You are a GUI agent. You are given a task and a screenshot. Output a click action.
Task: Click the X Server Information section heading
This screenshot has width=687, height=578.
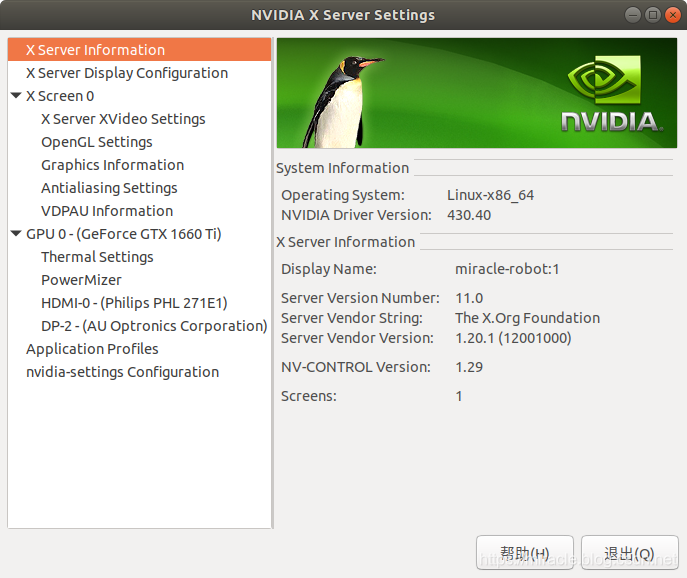pyautogui.click(x=345, y=242)
